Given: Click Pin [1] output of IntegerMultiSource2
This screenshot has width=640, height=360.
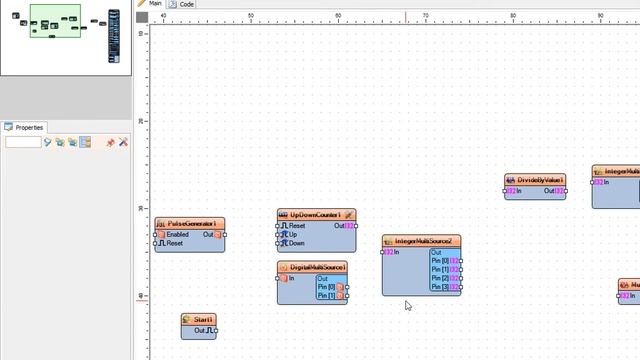Looking at the screenshot, I should coord(461,270).
